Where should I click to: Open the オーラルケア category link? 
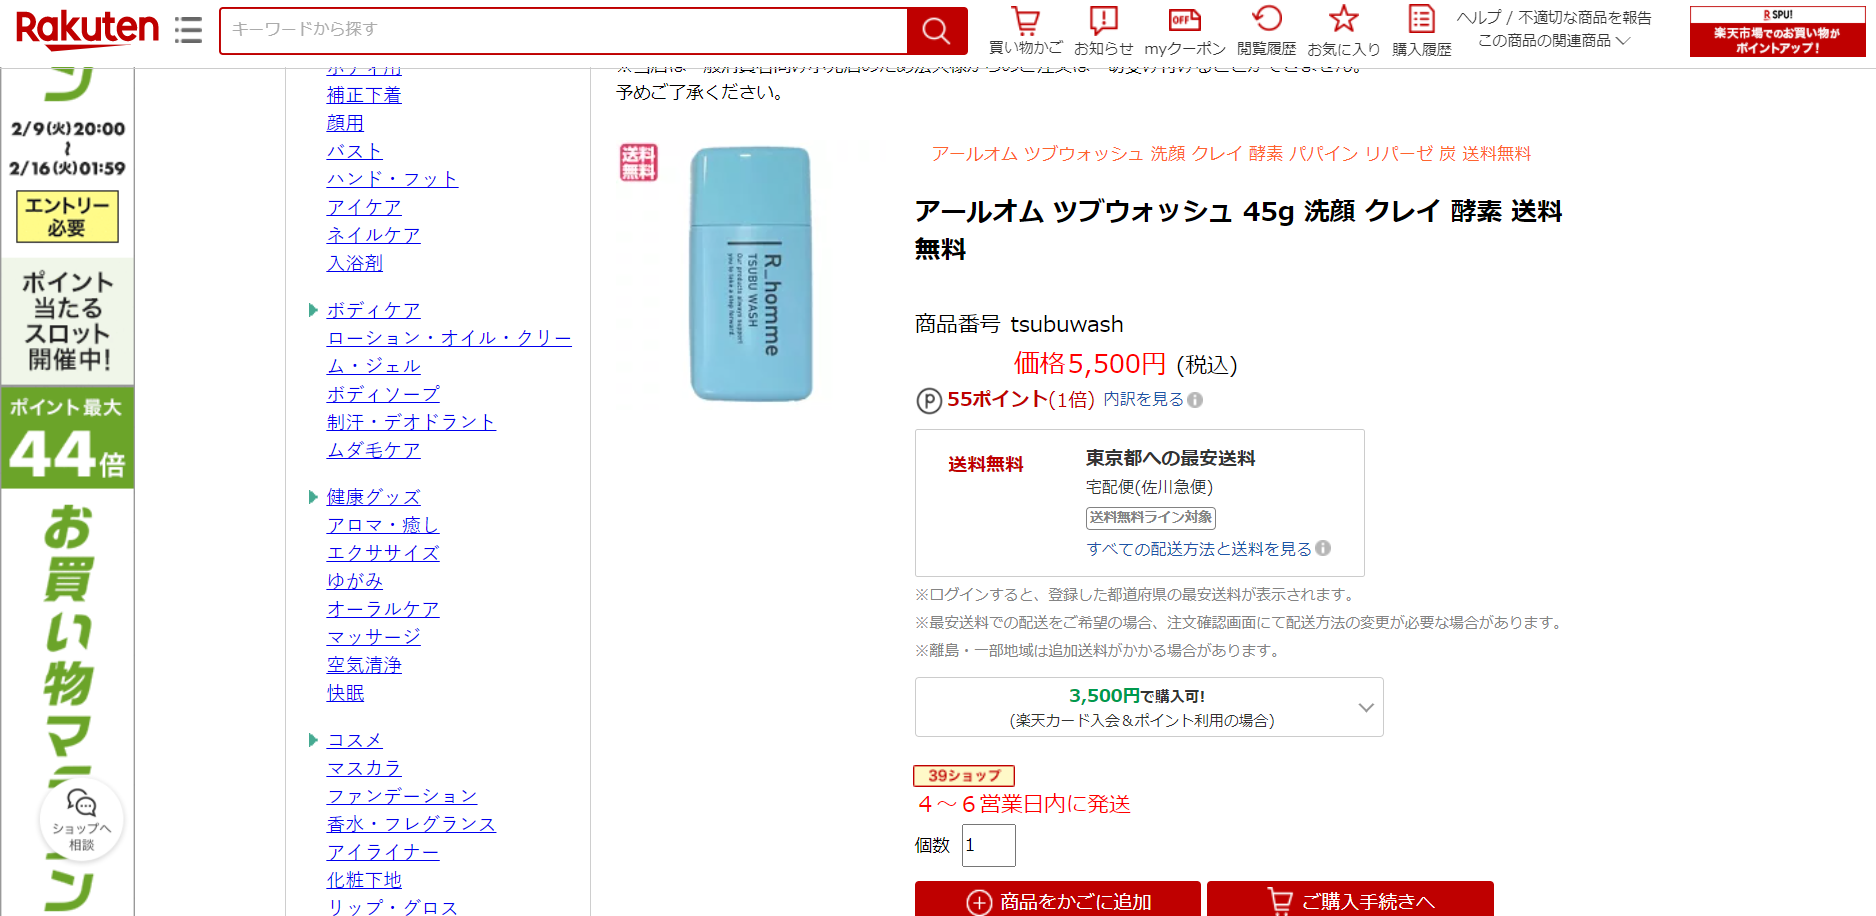(383, 609)
